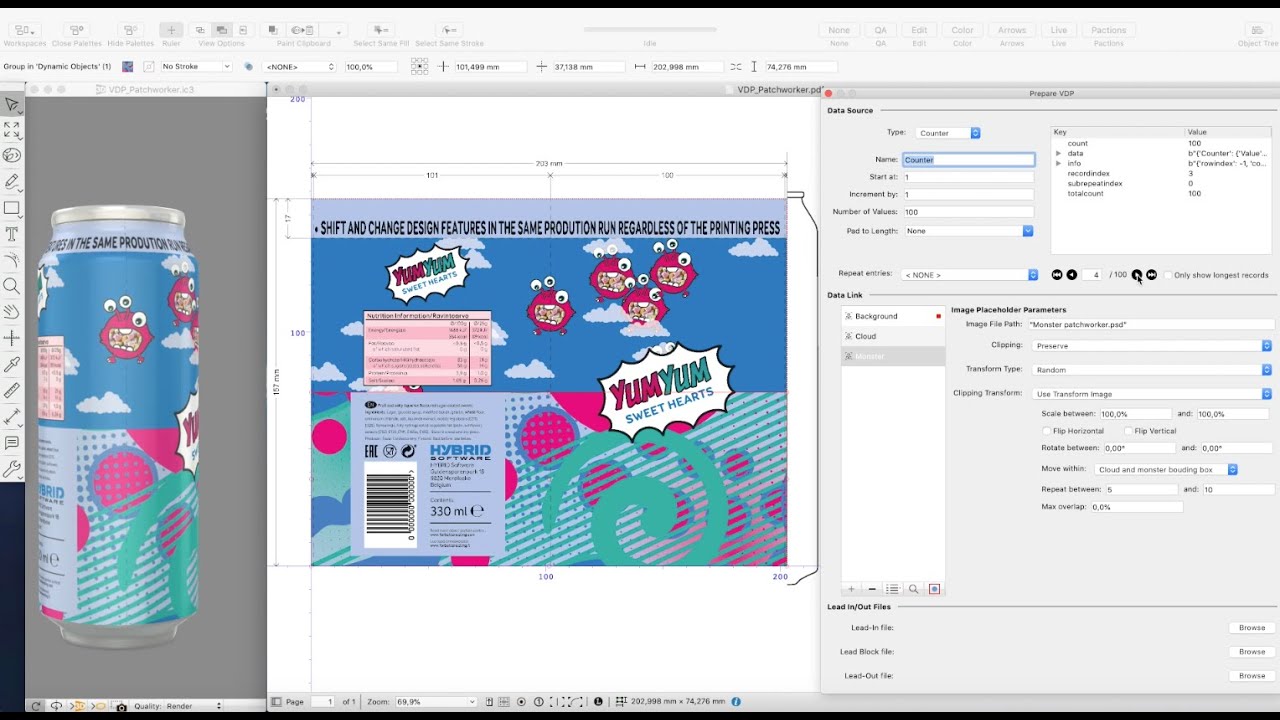Open the Pad to Length dropdown
This screenshot has height=720, width=1280.
coord(968,231)
